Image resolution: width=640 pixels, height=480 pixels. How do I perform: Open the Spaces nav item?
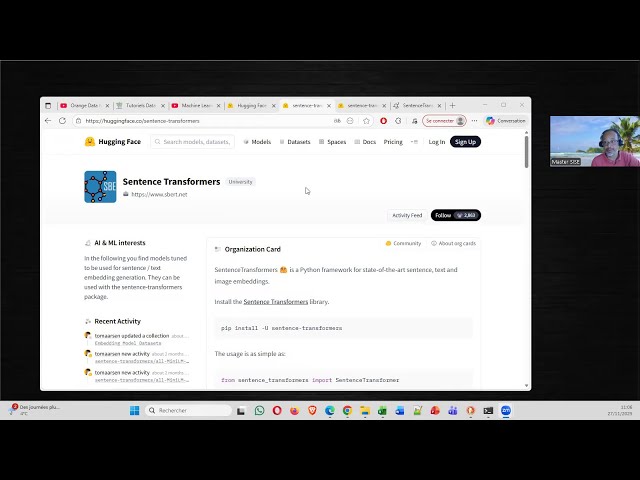tap(332, 142)
